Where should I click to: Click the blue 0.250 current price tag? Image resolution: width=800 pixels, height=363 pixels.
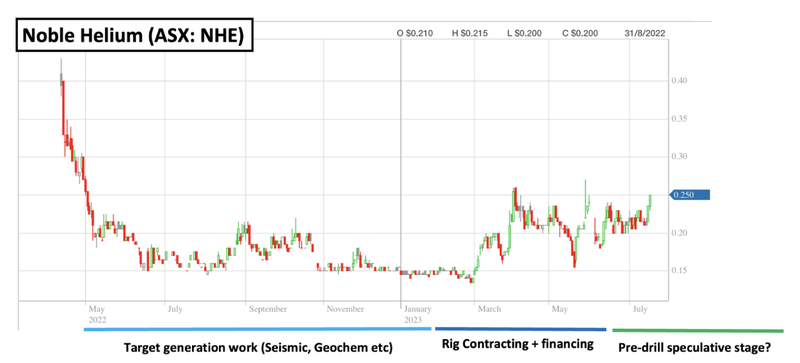coord(689,195)
